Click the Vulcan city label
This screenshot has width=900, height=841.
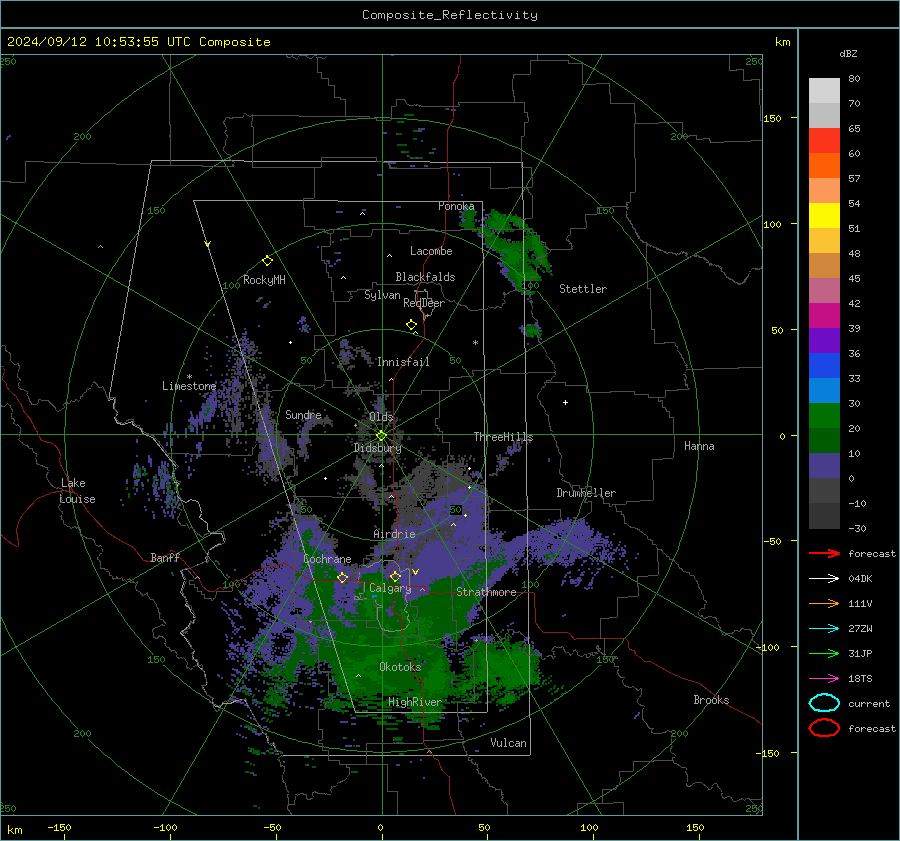(509, 743)
